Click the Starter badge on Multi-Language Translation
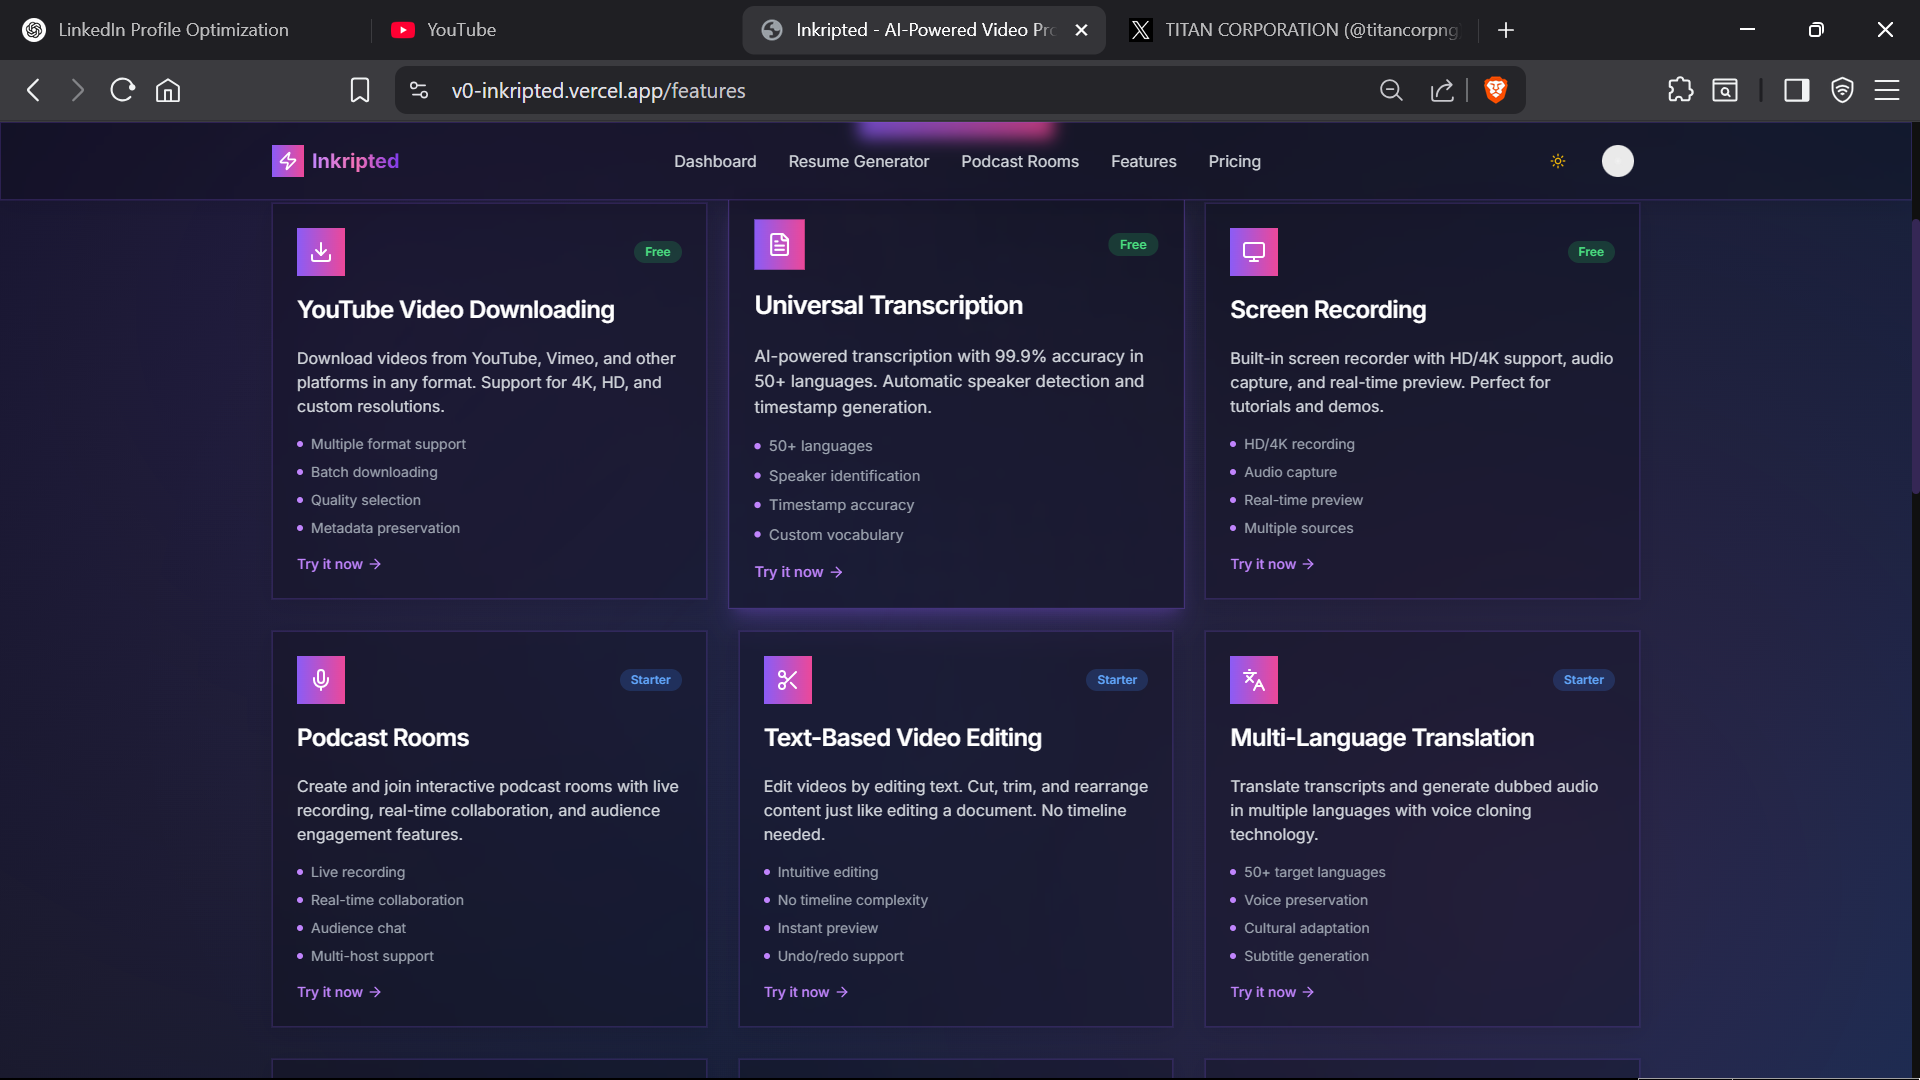 [1584, 680]
